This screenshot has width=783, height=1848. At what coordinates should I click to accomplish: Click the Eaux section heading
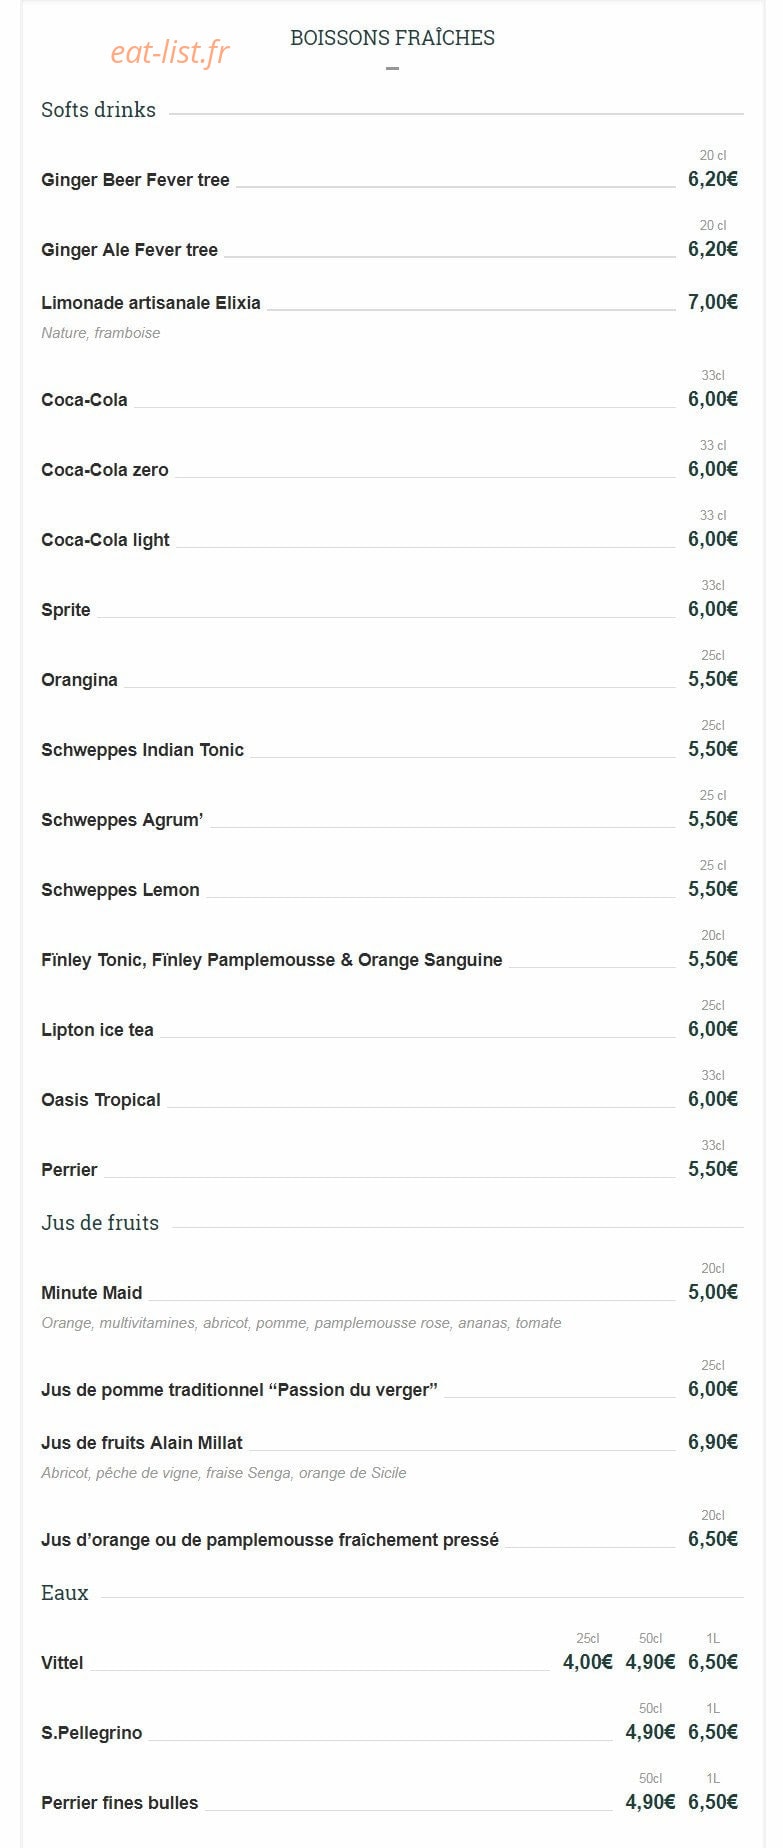point(65,1593)
